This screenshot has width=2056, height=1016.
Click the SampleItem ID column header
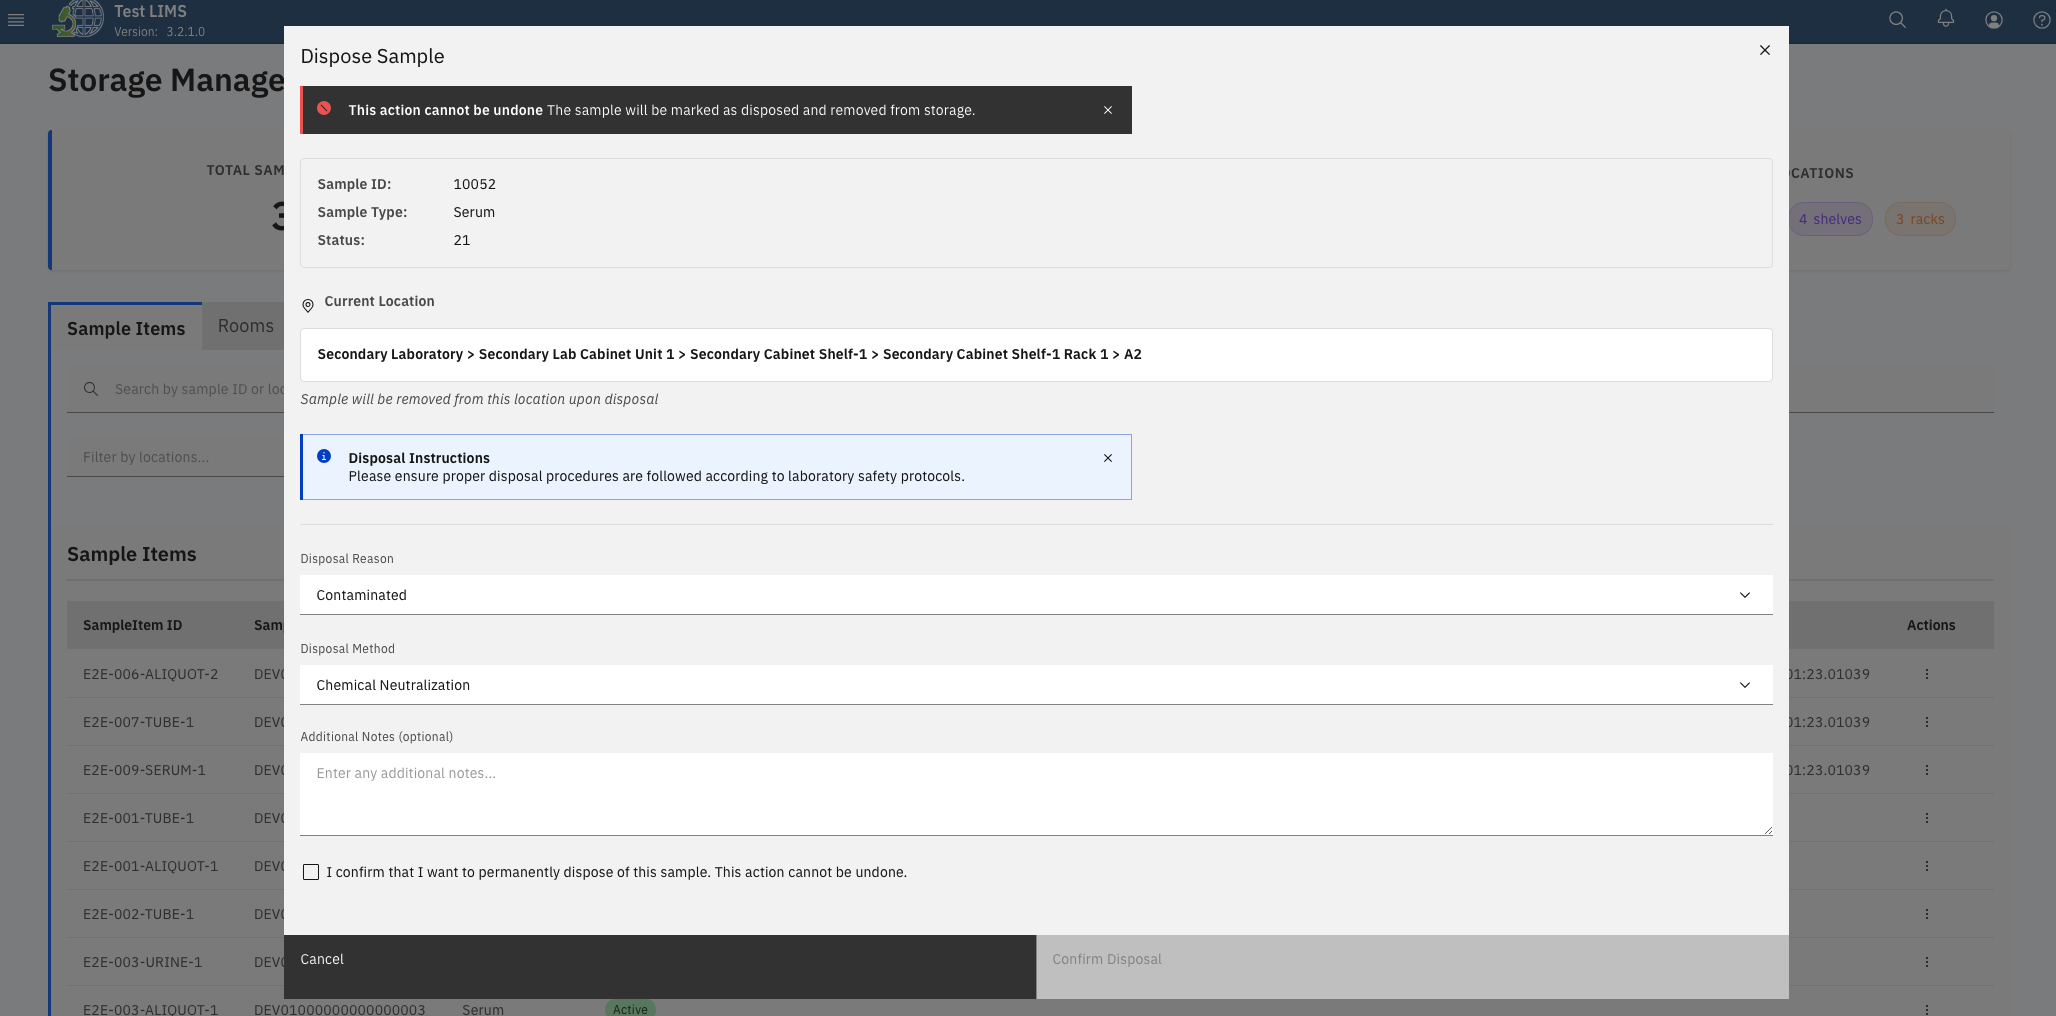[x=132, y=625]
